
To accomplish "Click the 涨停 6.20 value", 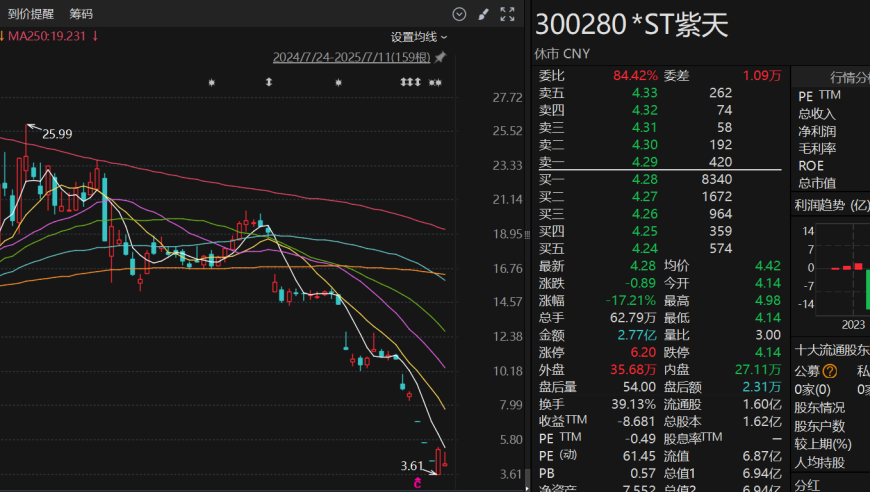I will 644,352.
